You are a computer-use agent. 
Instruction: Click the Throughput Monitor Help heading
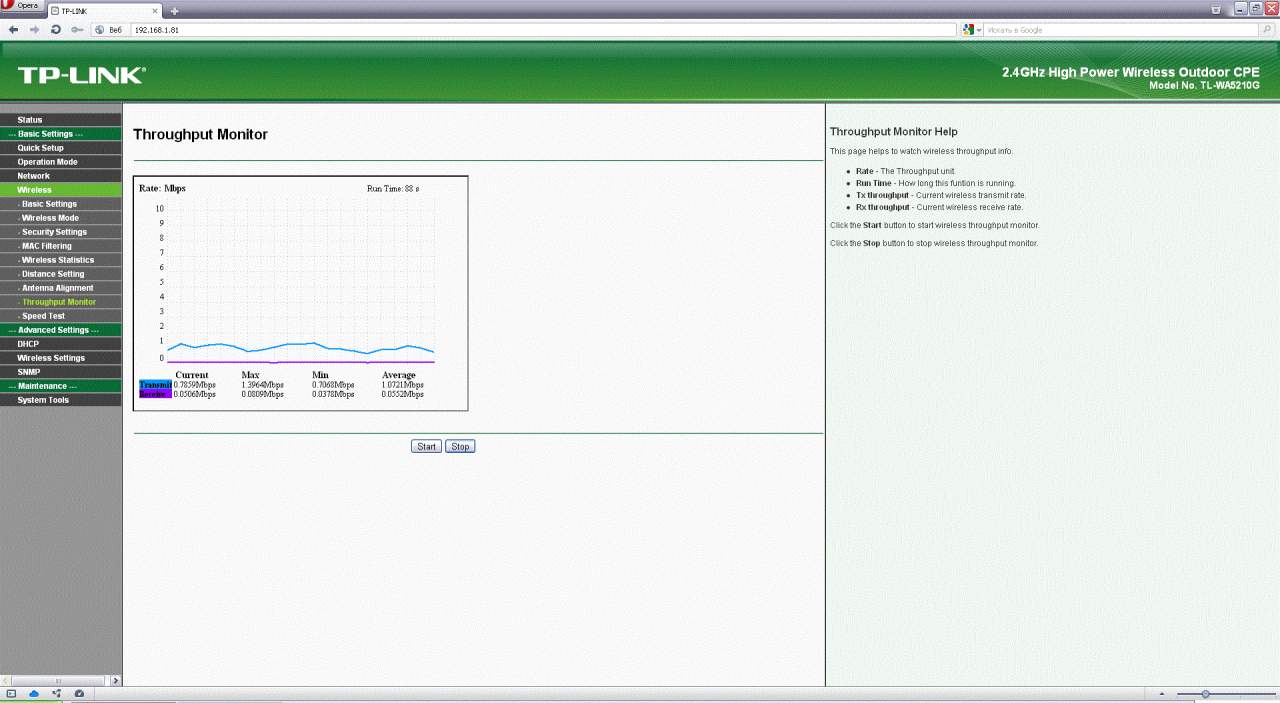point(893,132)
